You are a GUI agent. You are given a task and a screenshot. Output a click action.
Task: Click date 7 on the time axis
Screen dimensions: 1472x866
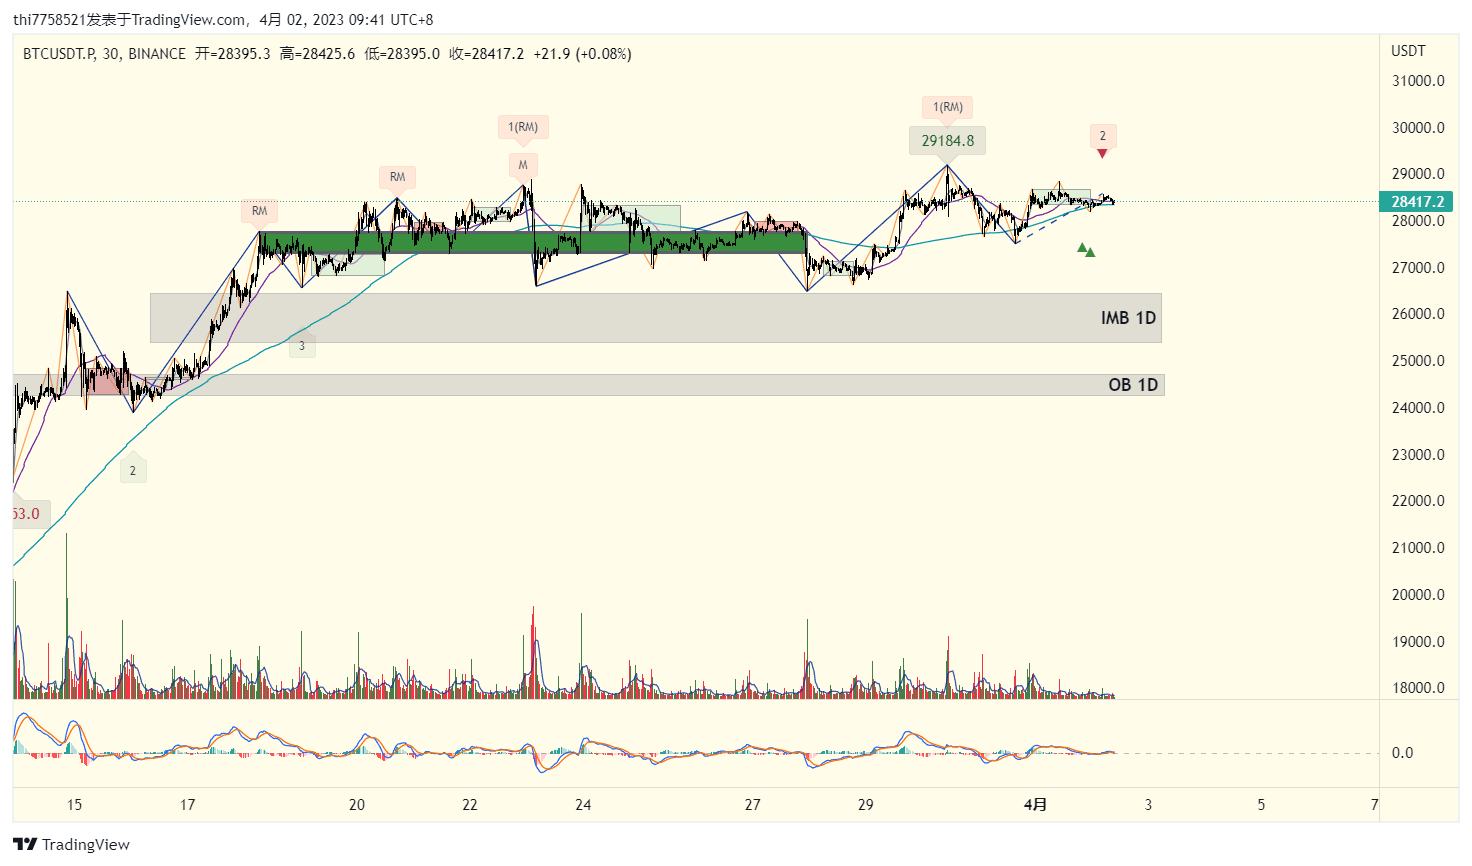pyautogui.click(x=1374, y=804)
